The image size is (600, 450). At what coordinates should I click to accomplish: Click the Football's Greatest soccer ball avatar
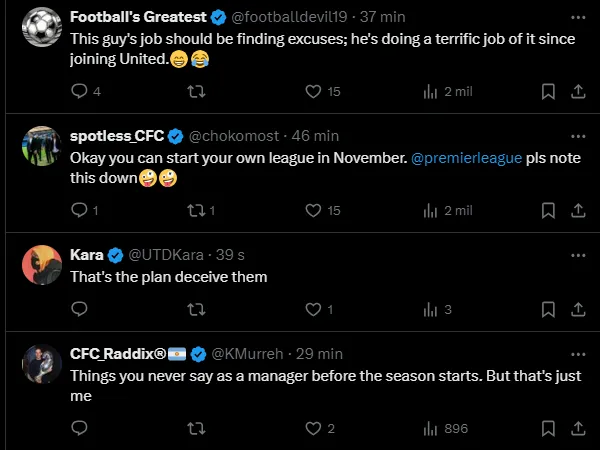39,27
